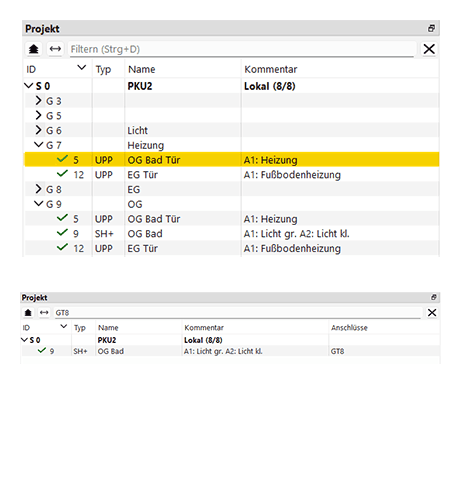Click the tree home icon in lower Projekt panel
The width and height of the screenshot is (459, 480).
(28, 313)
